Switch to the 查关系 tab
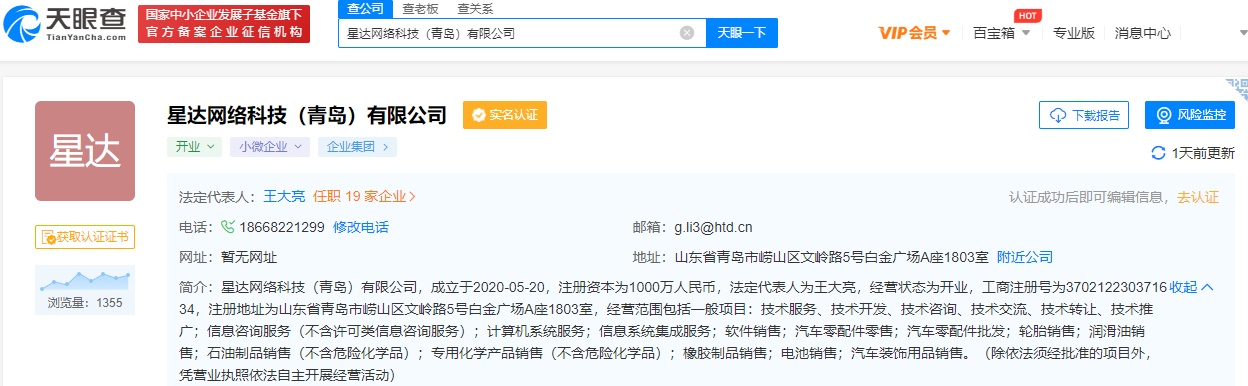Viewport: 1248px width, 386px height. click(x=475, y=9)
